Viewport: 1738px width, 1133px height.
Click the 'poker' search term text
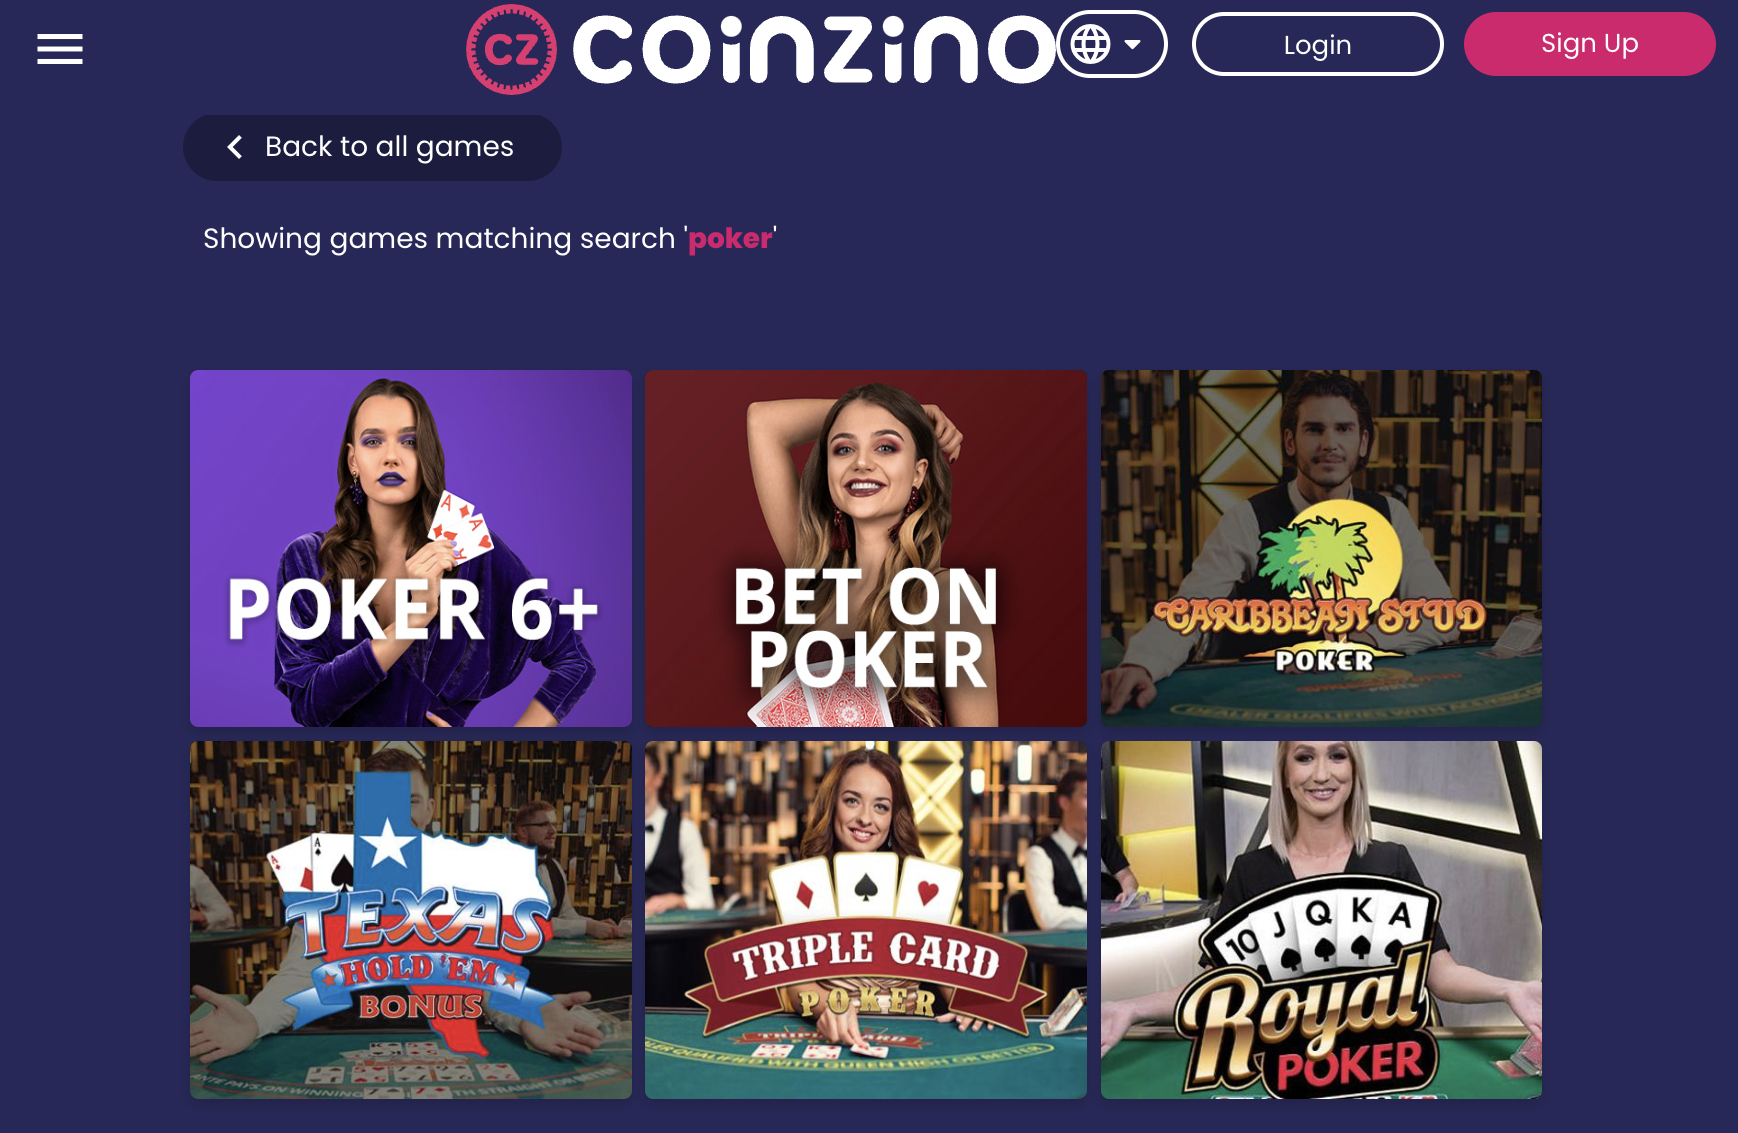coord(730,238)
